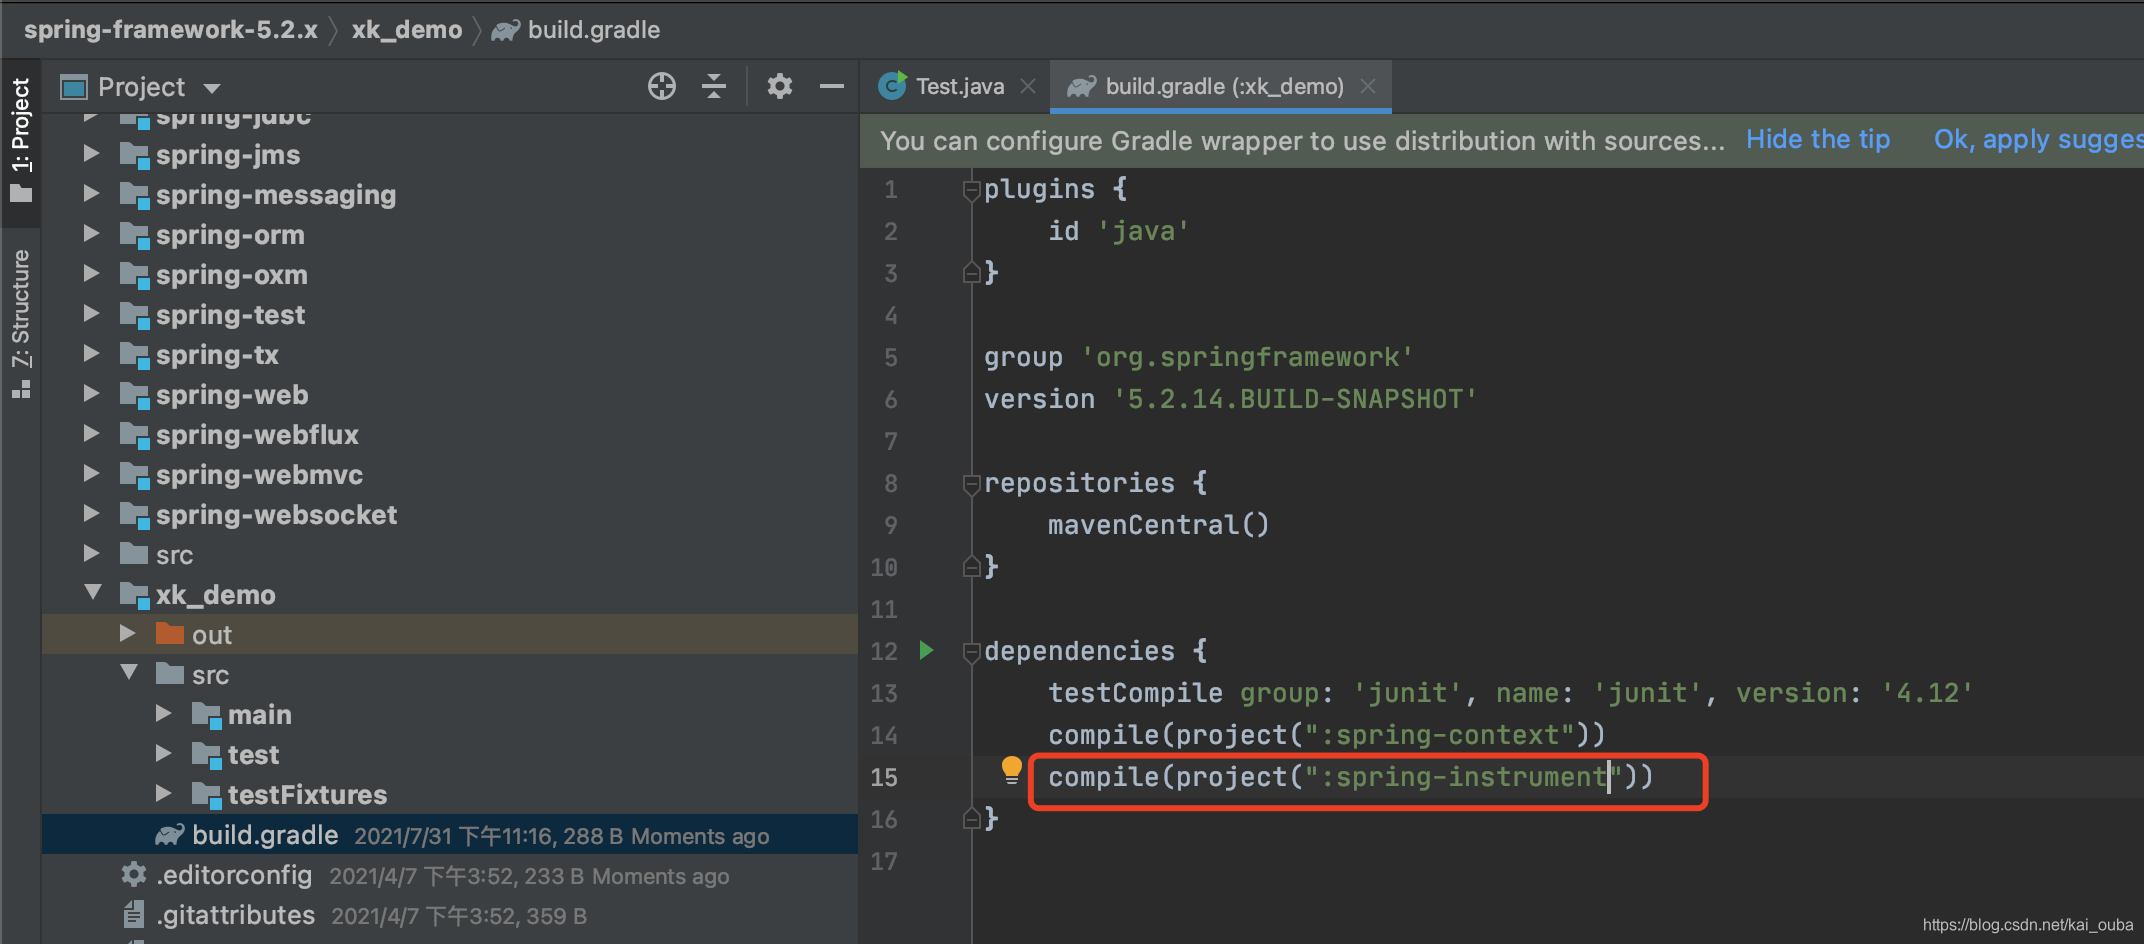Expand the spring-websocket module
The height and width of the screenshot is (944, 2144).
tap(91, 514)
